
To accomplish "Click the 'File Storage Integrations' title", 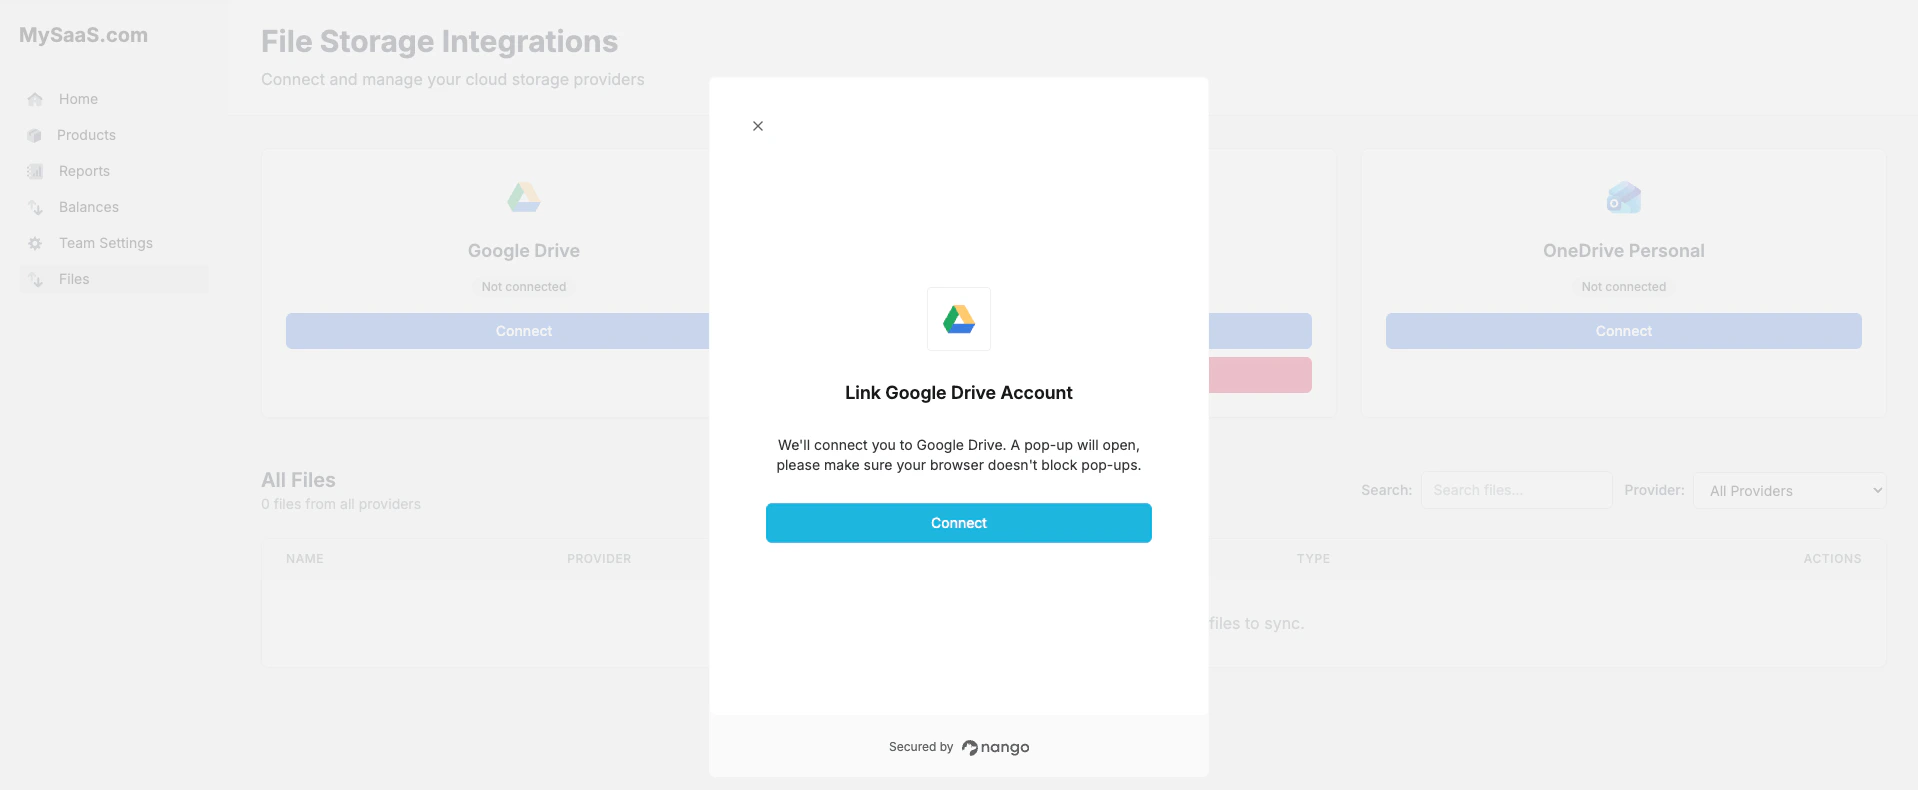I will [x=439, y=41].
